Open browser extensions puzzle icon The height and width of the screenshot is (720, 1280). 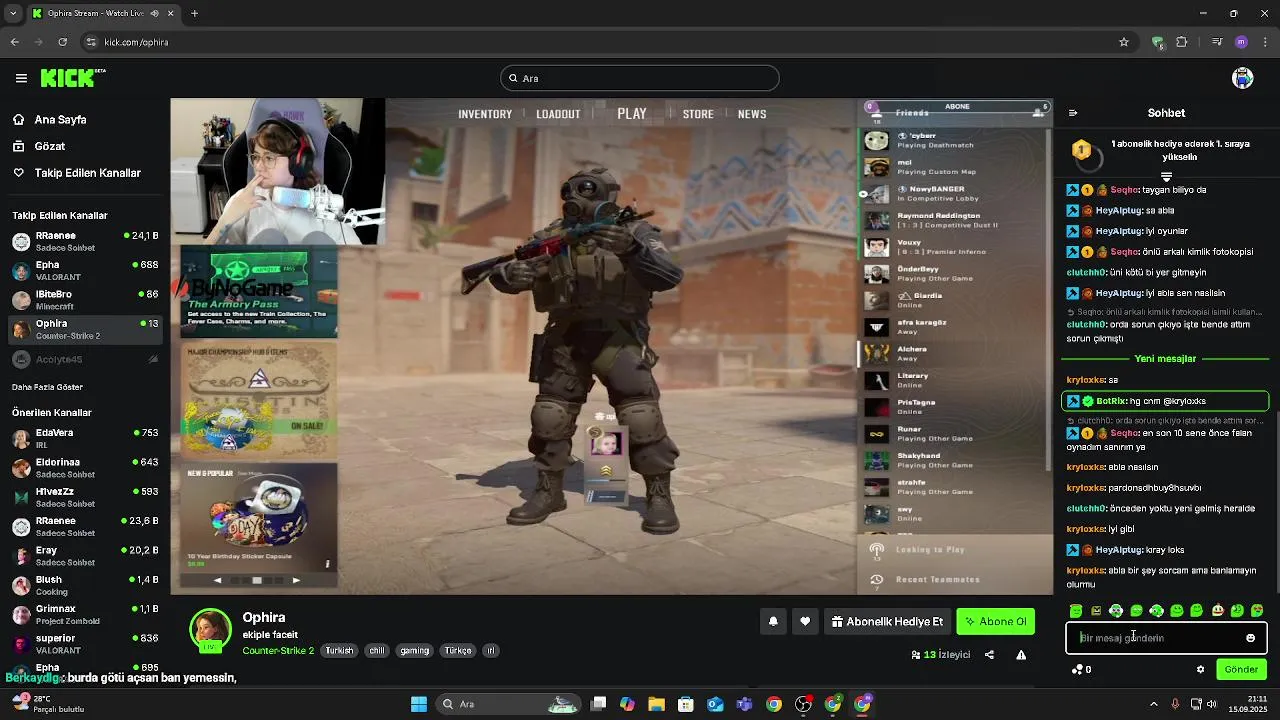(1182, 42)
